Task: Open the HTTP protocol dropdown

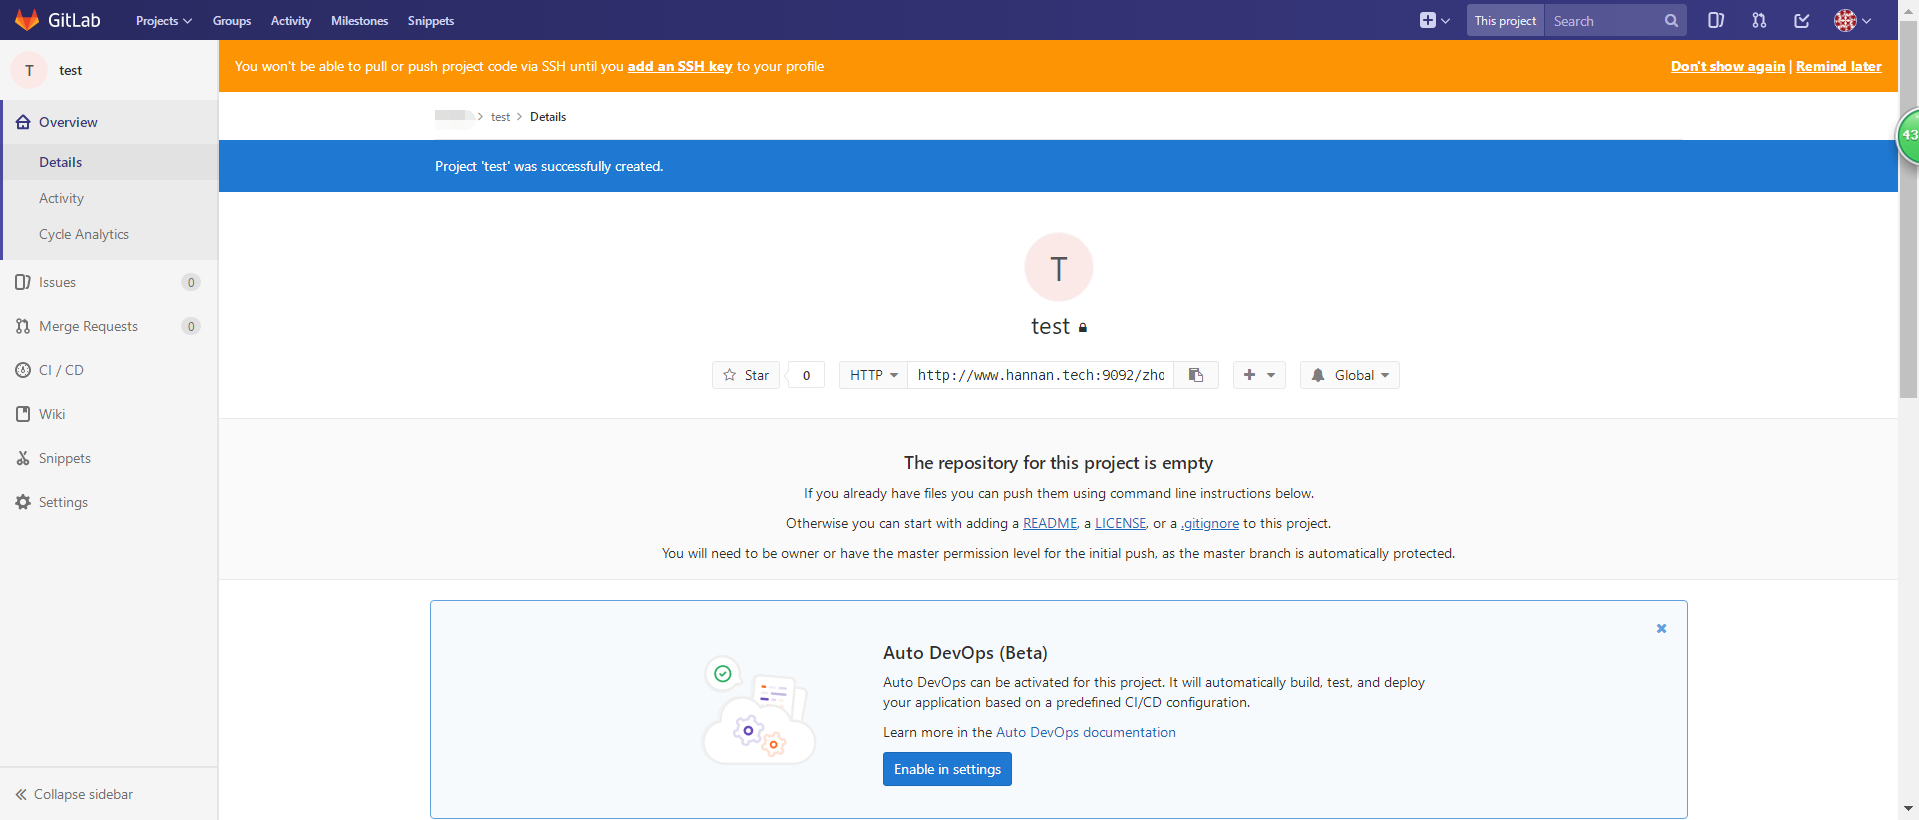Action: click(x=873, y=375)
